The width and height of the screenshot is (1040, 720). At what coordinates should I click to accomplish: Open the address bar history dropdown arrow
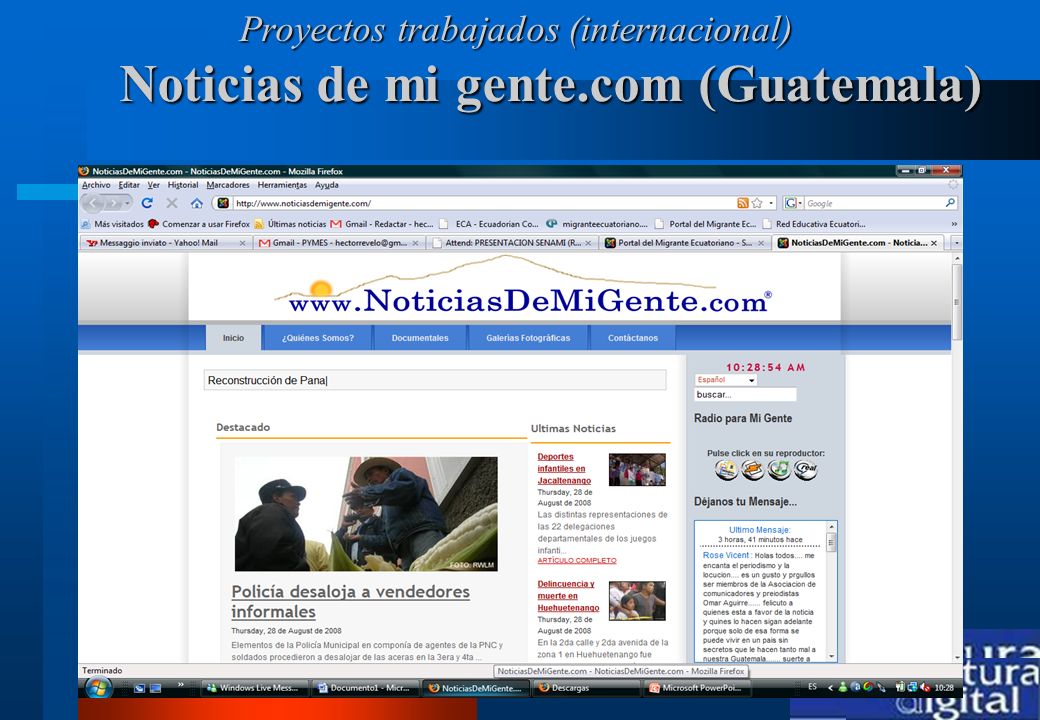(771, 204)
